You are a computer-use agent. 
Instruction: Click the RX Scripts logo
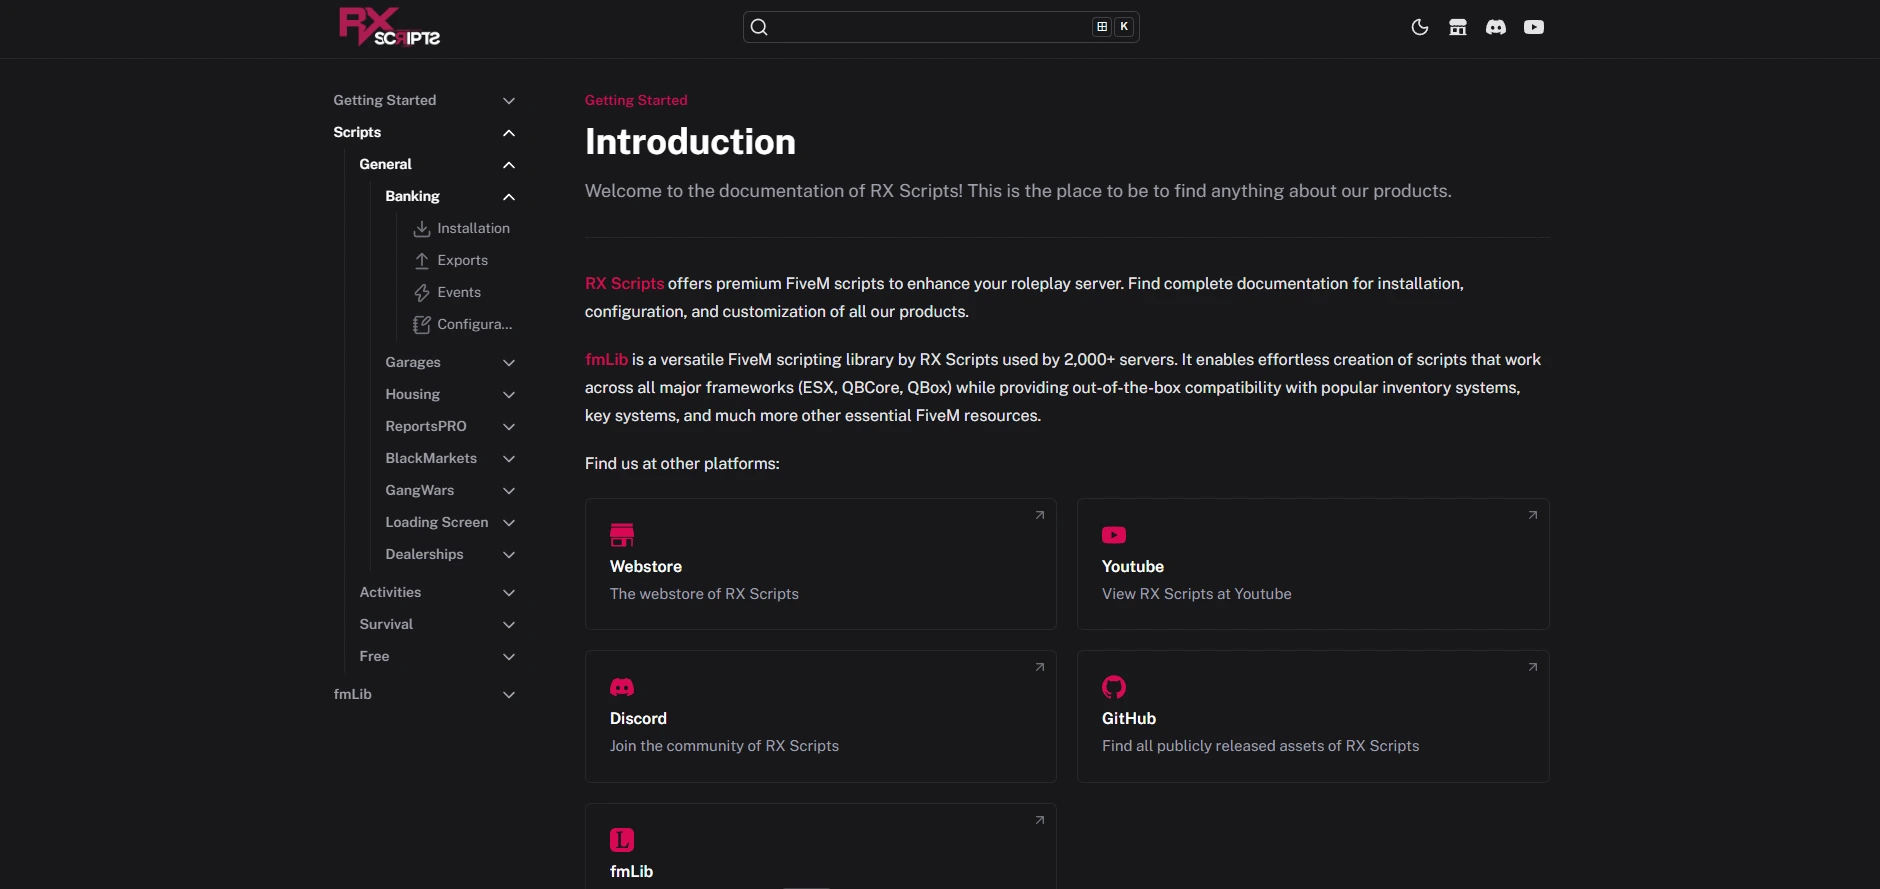click(389, 27)
